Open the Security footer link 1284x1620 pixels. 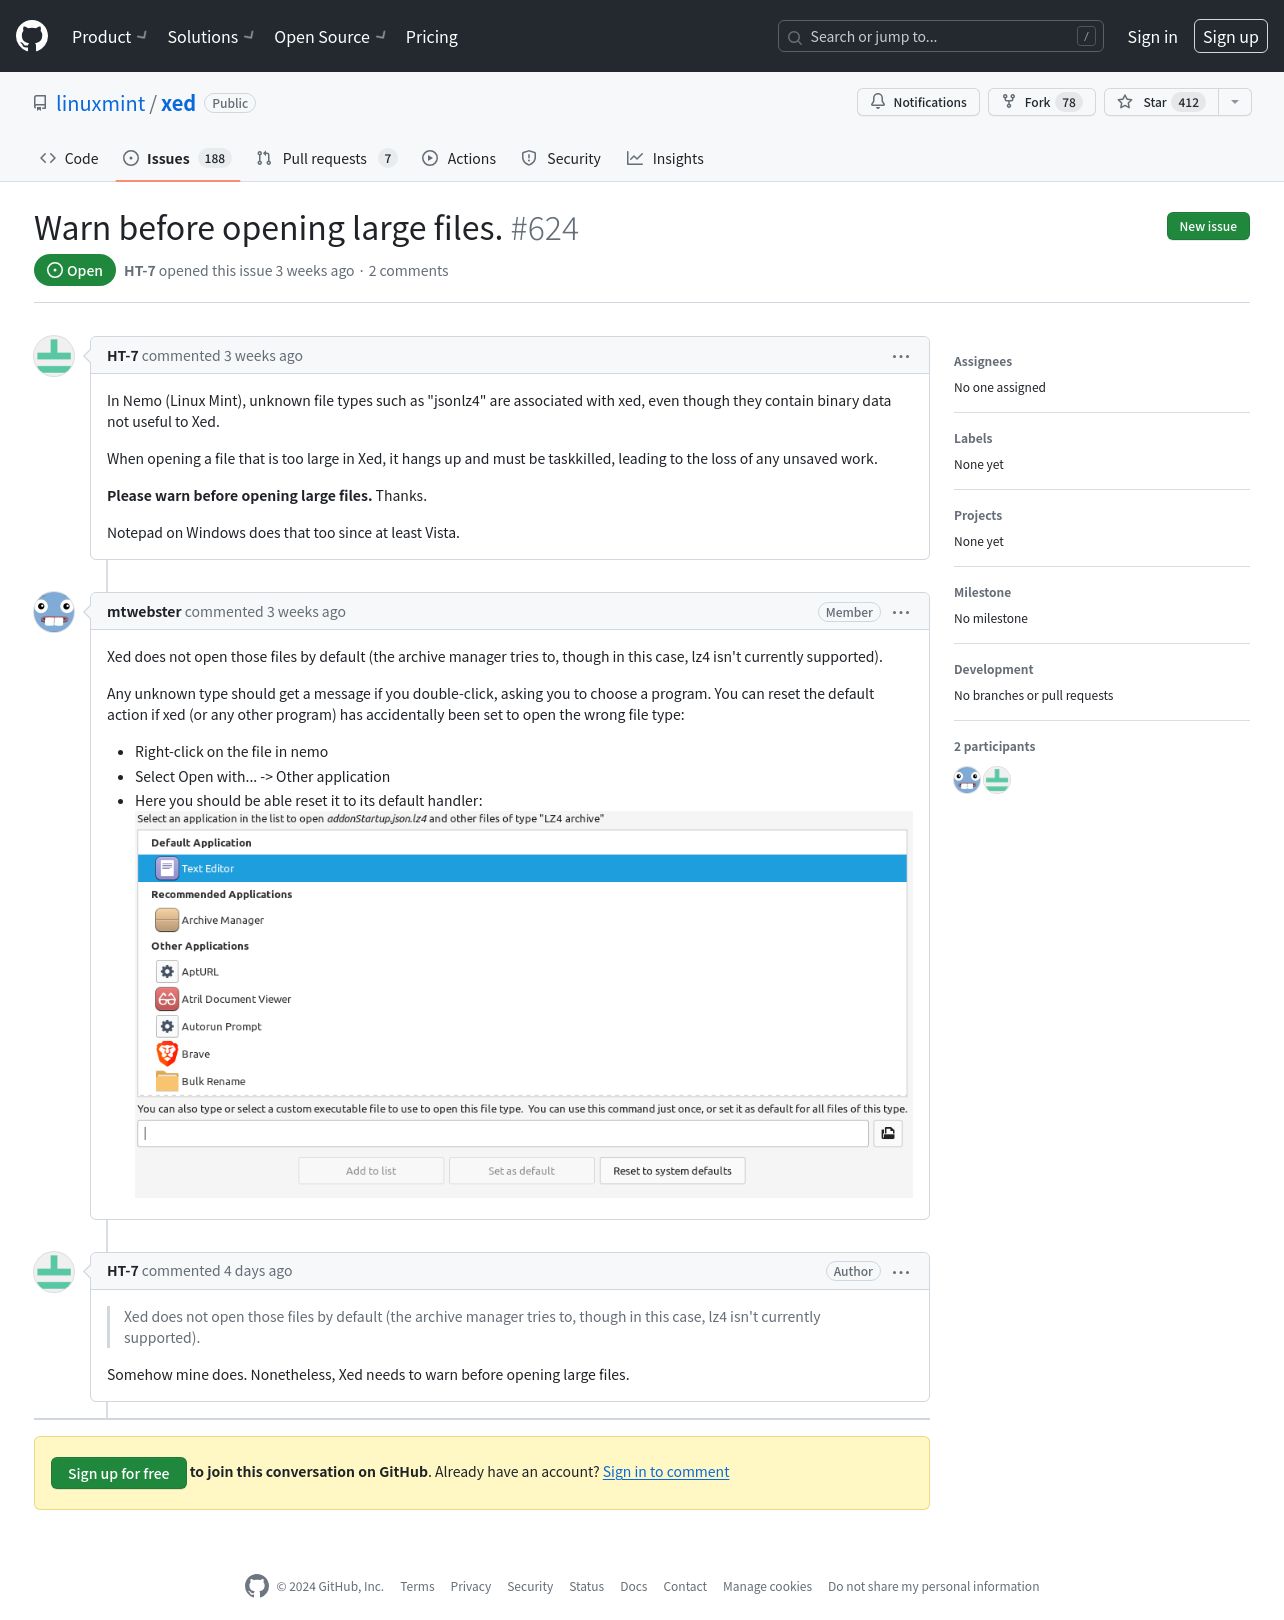530,1586
